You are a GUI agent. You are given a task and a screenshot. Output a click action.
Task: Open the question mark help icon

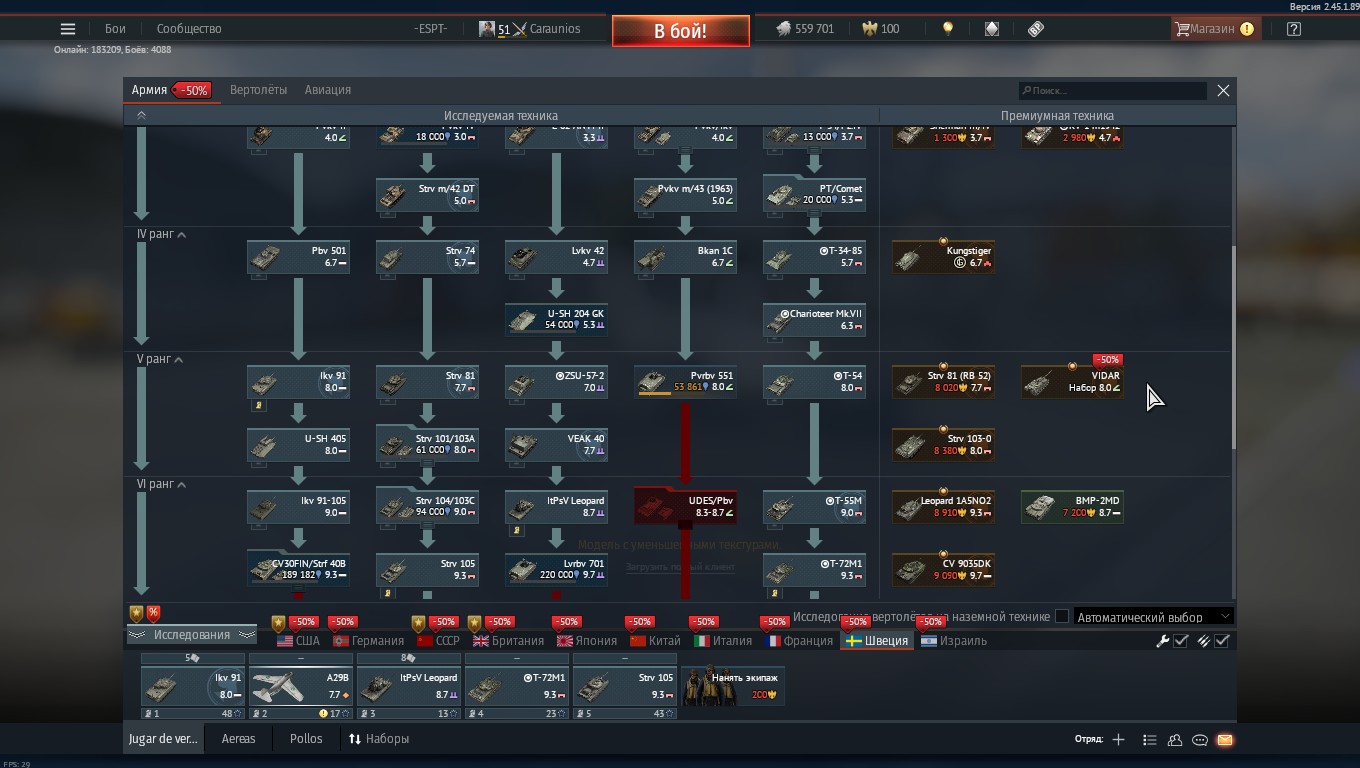tap(1294, 29)
